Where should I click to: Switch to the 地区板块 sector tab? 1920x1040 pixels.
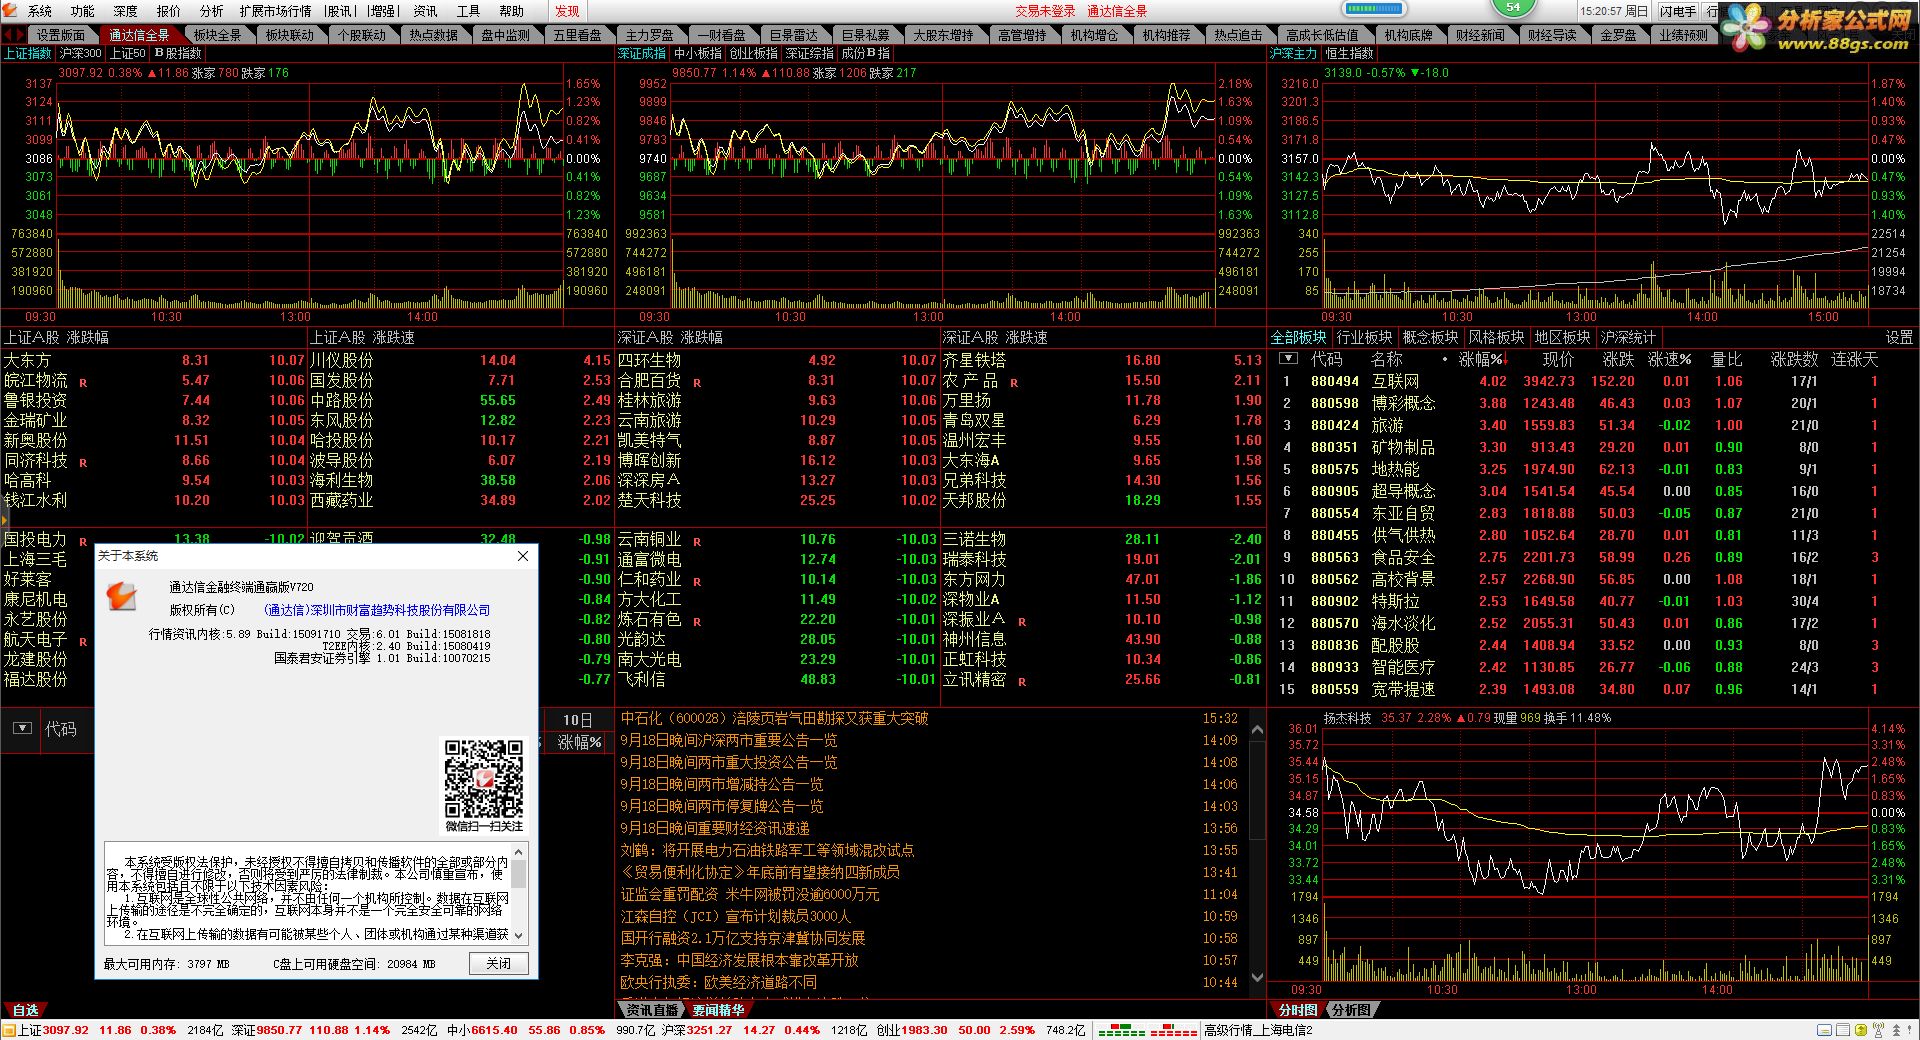1562,337
